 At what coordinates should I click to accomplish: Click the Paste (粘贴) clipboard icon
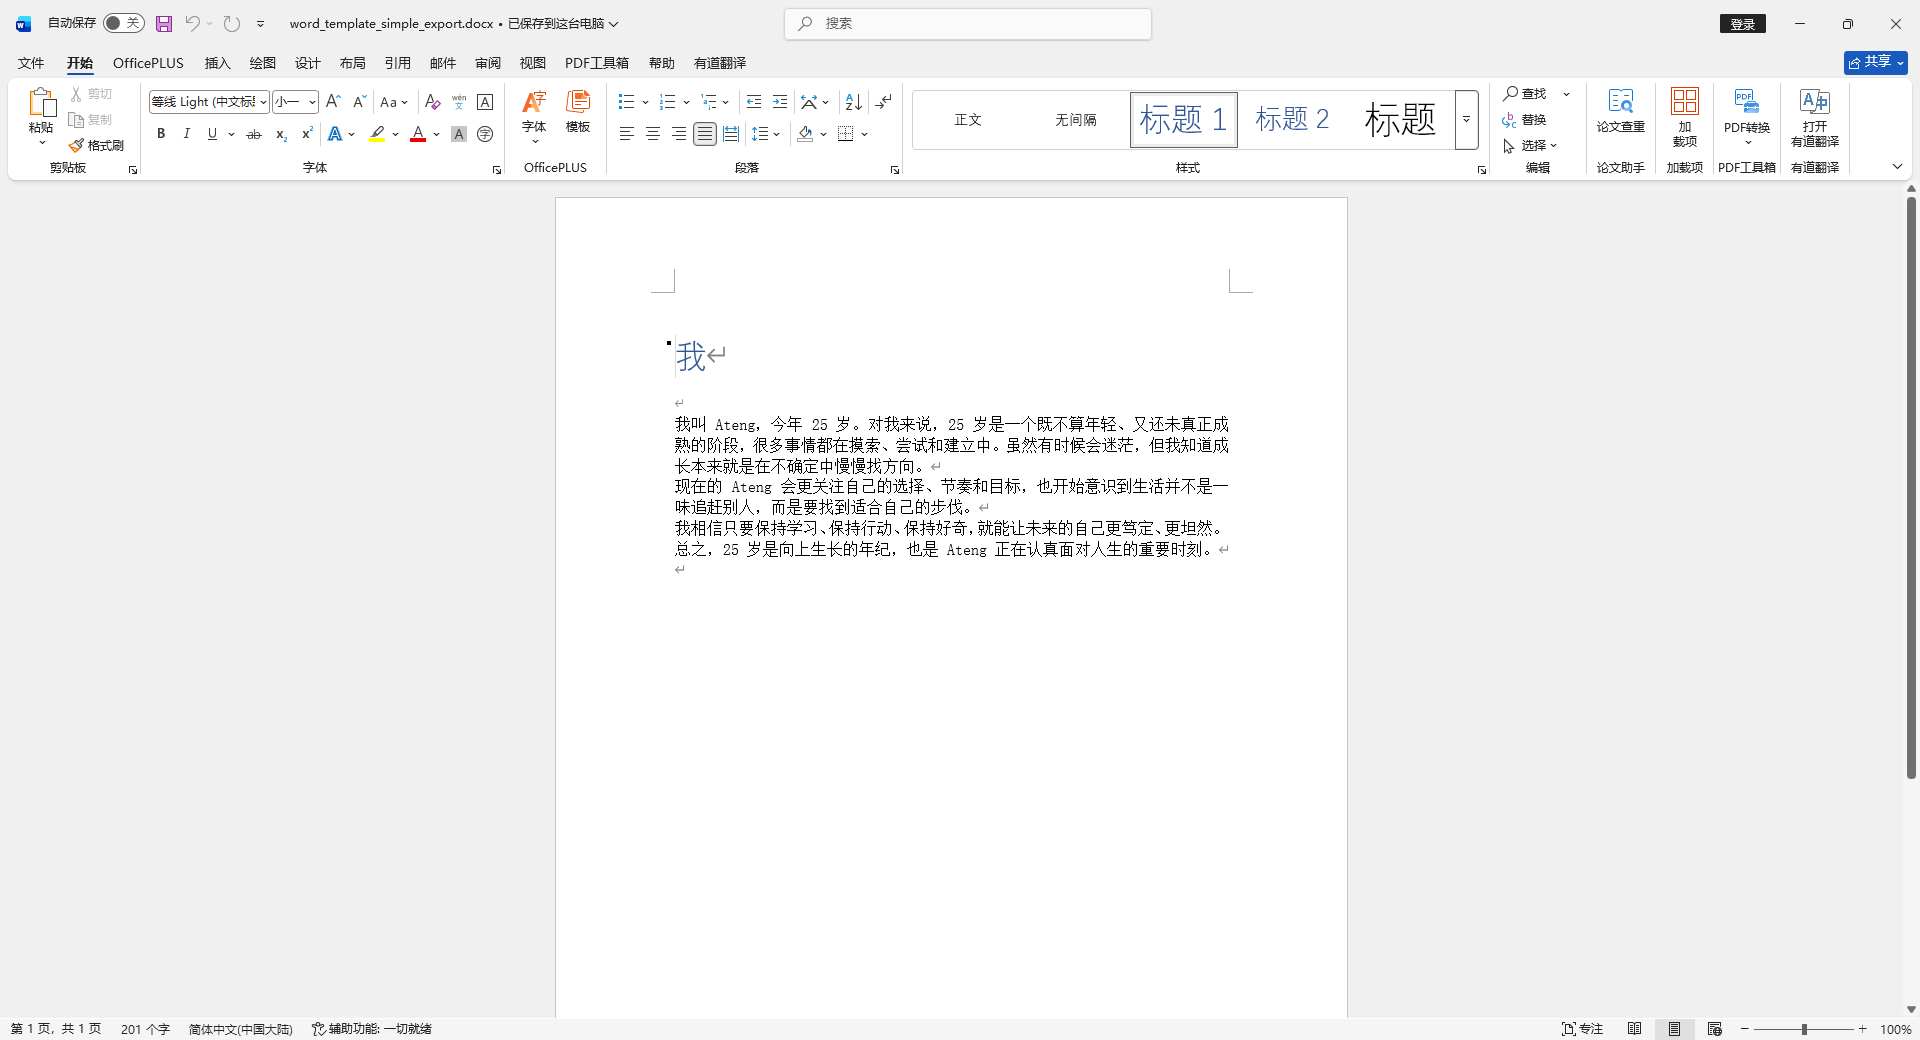coord(41,102)
